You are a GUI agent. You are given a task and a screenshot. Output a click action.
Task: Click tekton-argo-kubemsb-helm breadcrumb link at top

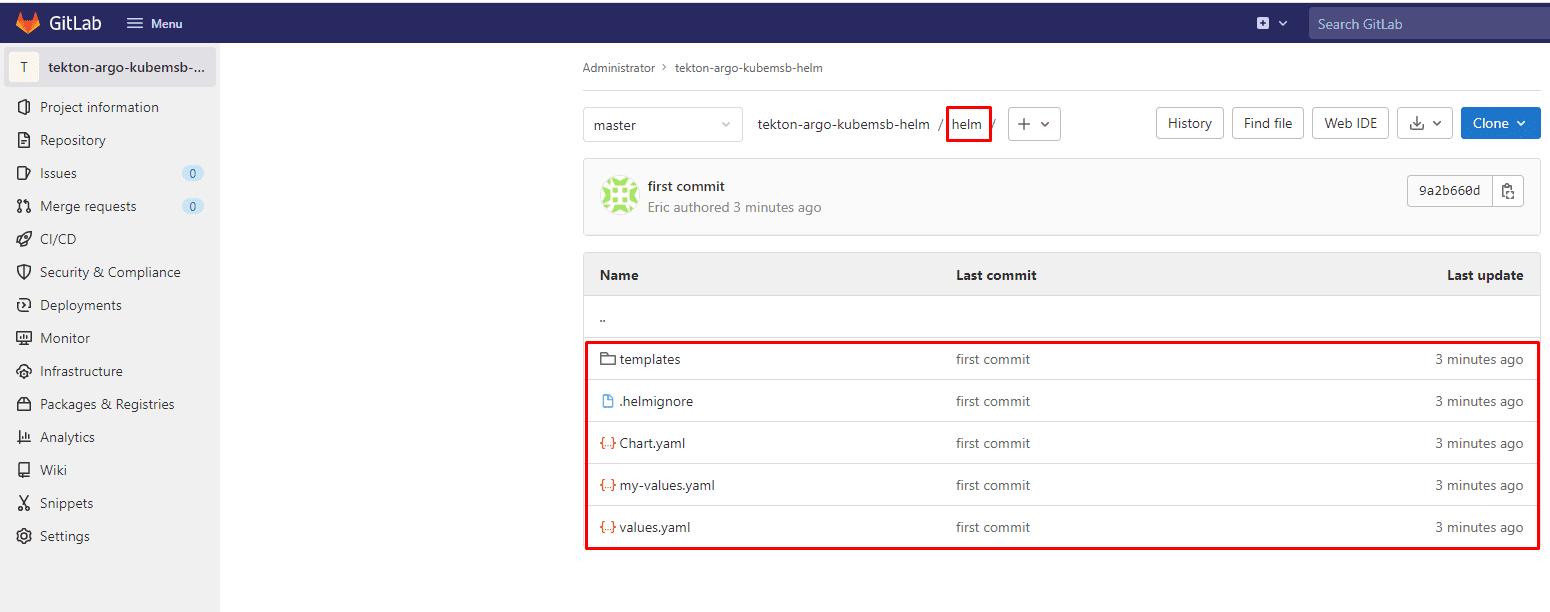(749, 68)
